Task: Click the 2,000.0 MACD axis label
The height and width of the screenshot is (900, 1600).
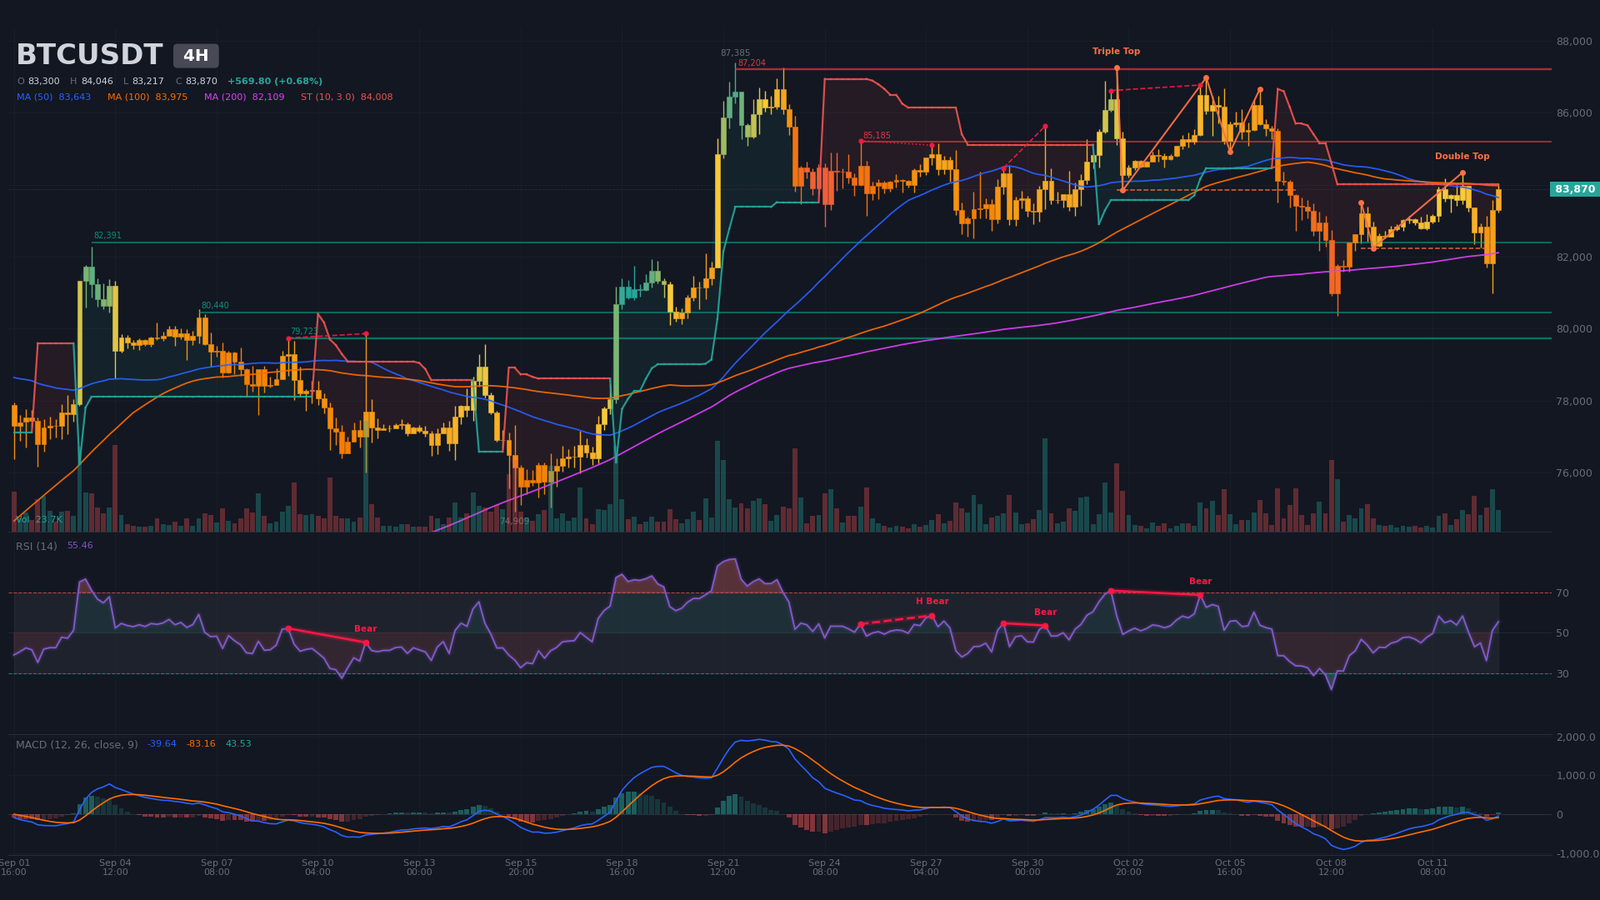Action: tap(1576, 737)
